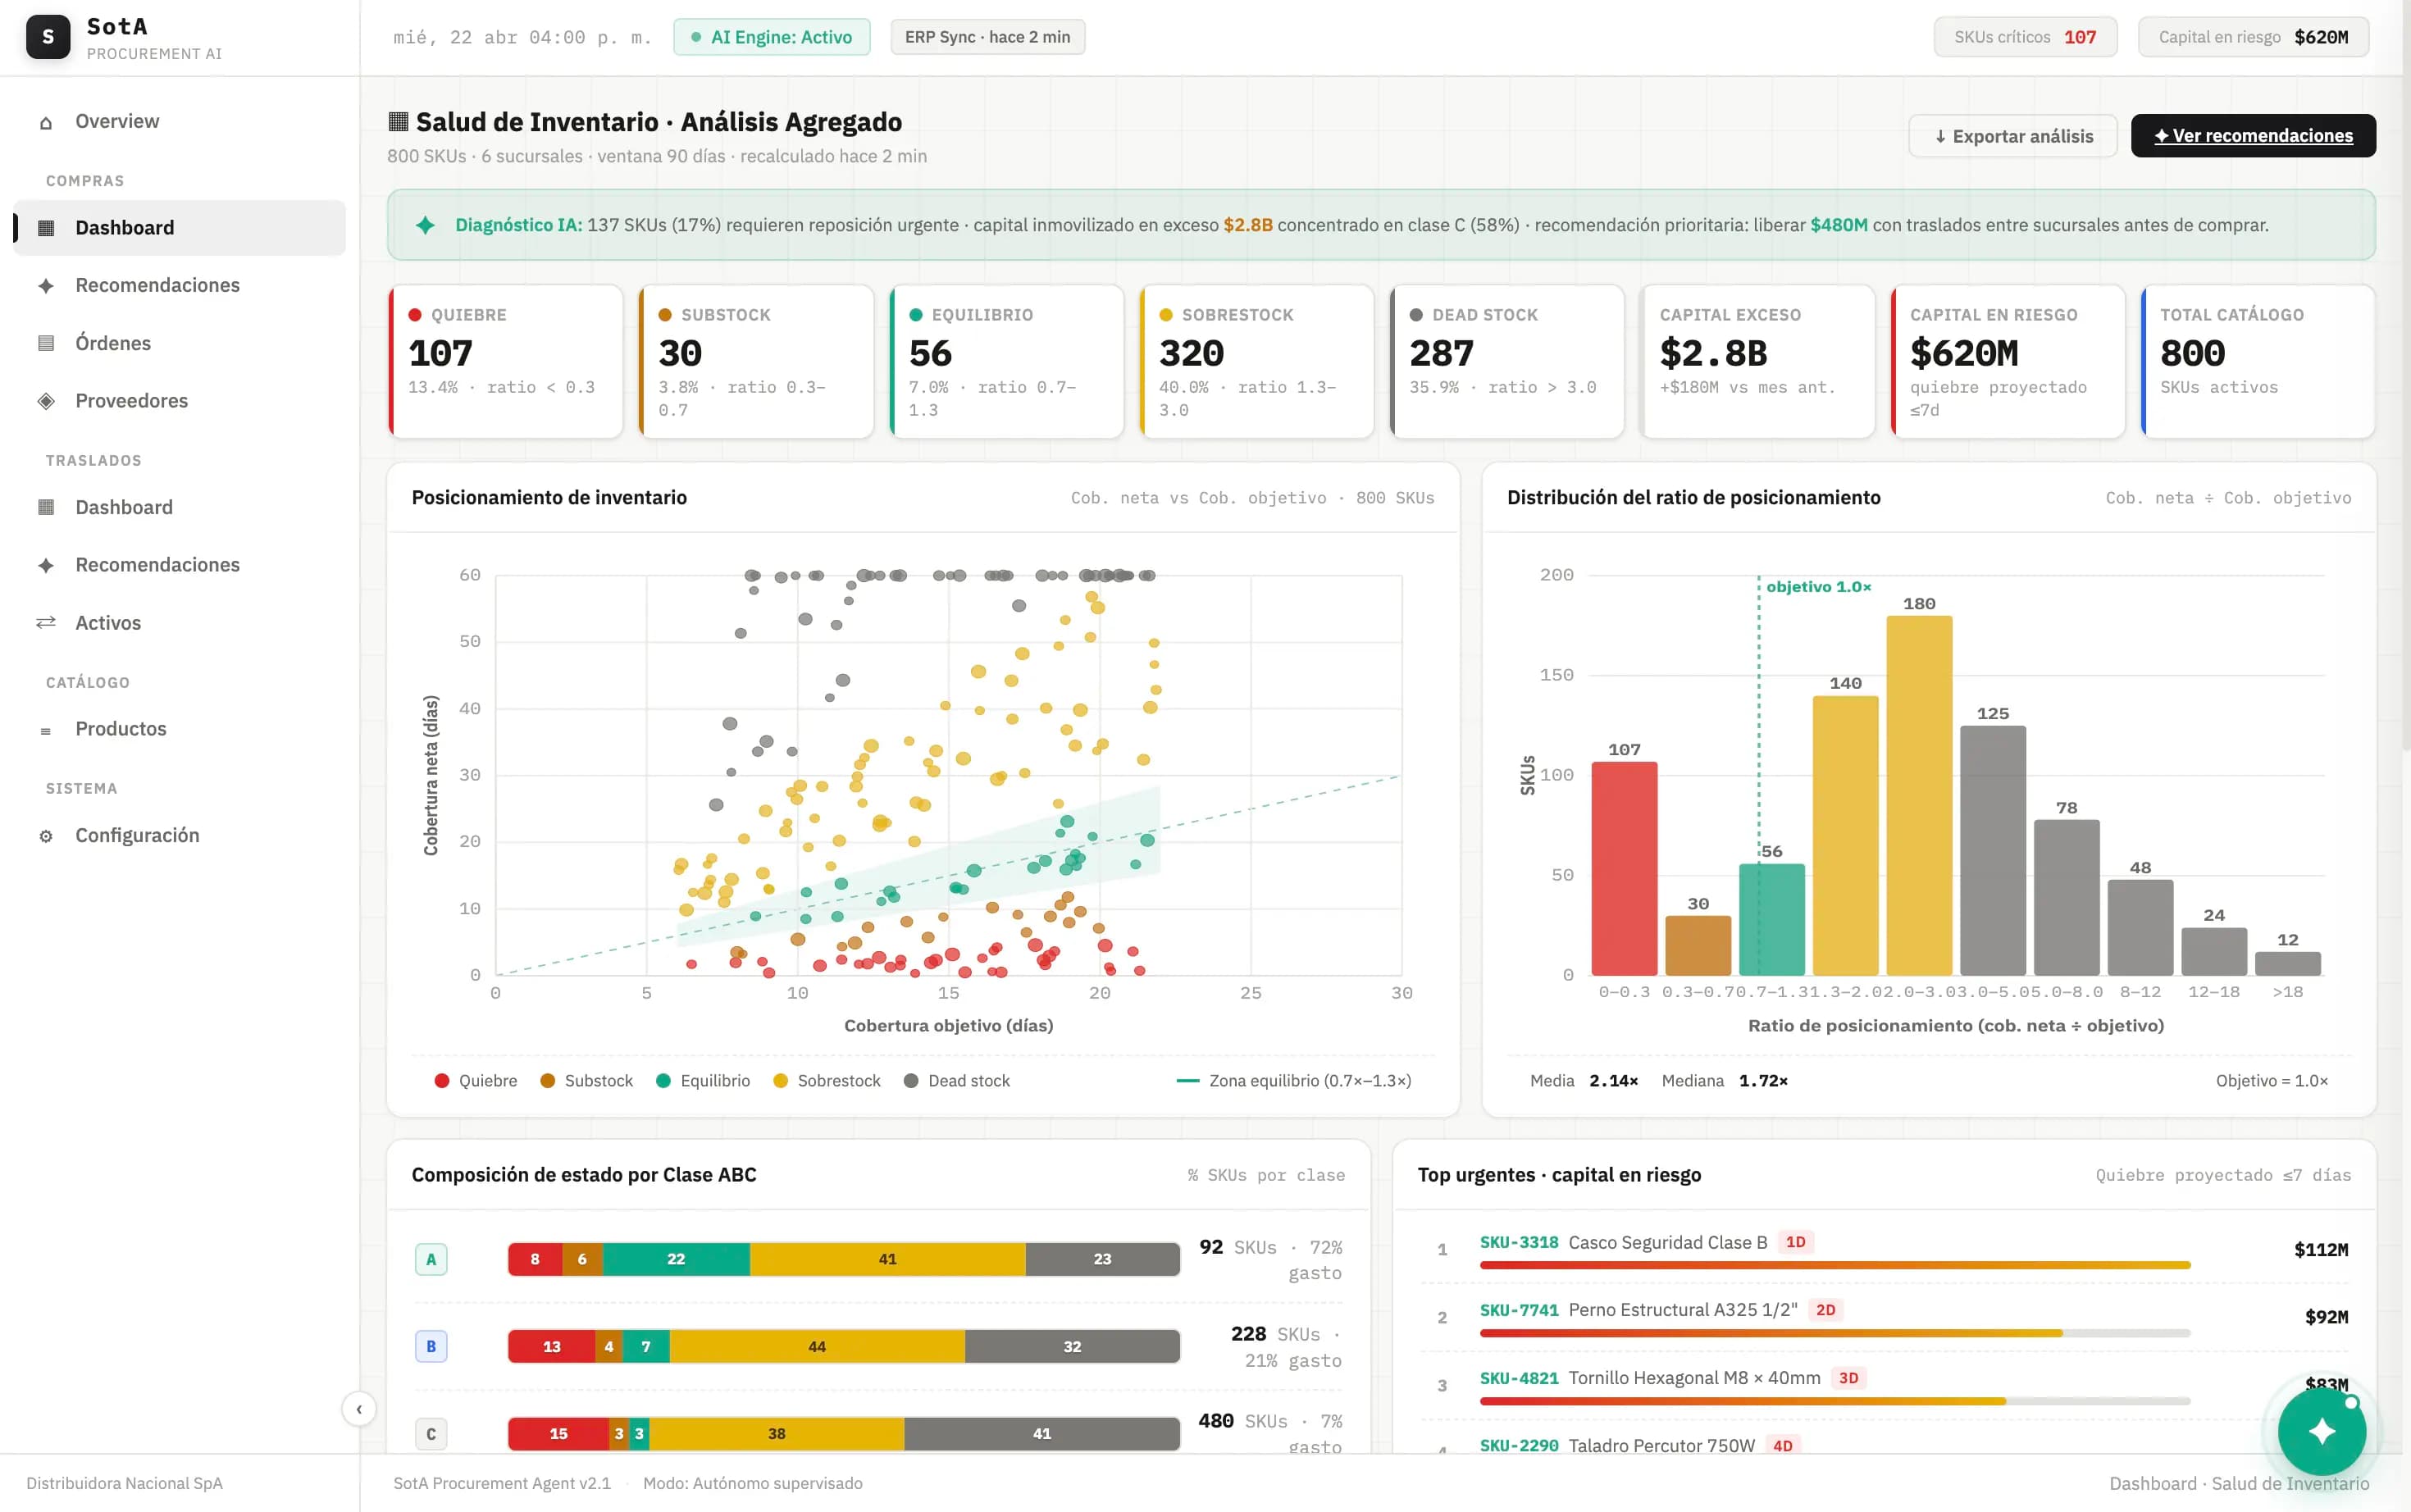Toggle the Dead stock legend item
Image resolution: width=2411 pixels, height=1512 pixels.
(x=957, y=1081)
